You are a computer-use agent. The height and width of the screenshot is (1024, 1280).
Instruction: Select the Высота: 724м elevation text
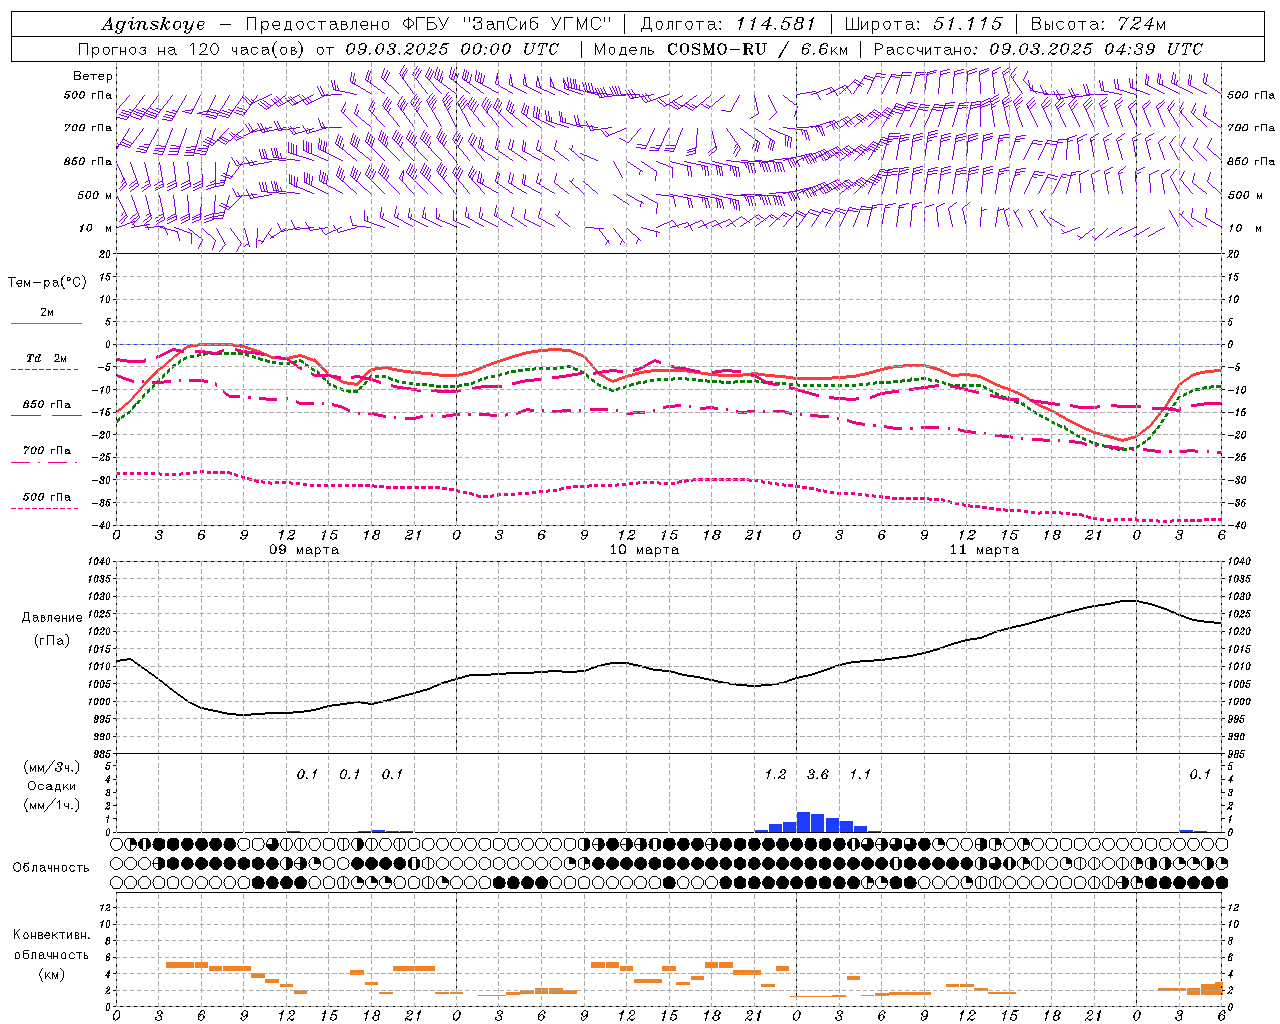click(x=1098, y=24)
